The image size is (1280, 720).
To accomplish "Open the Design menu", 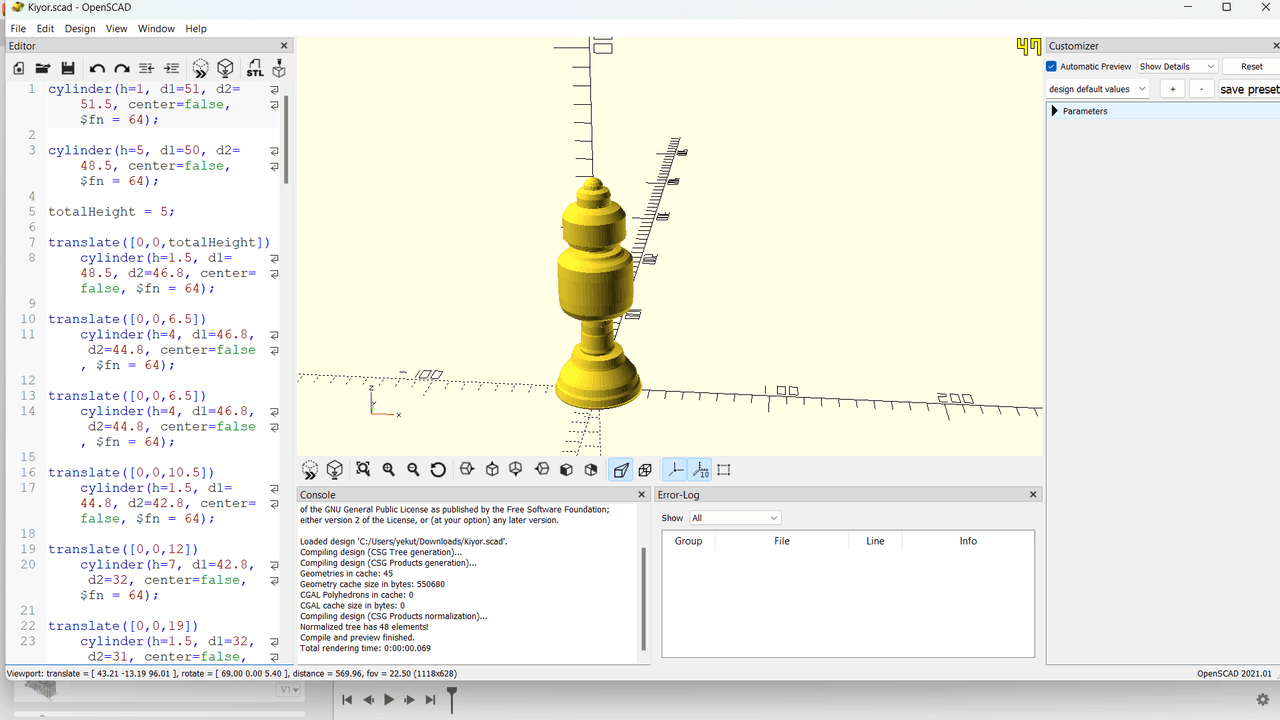I will tap(80, 29).
